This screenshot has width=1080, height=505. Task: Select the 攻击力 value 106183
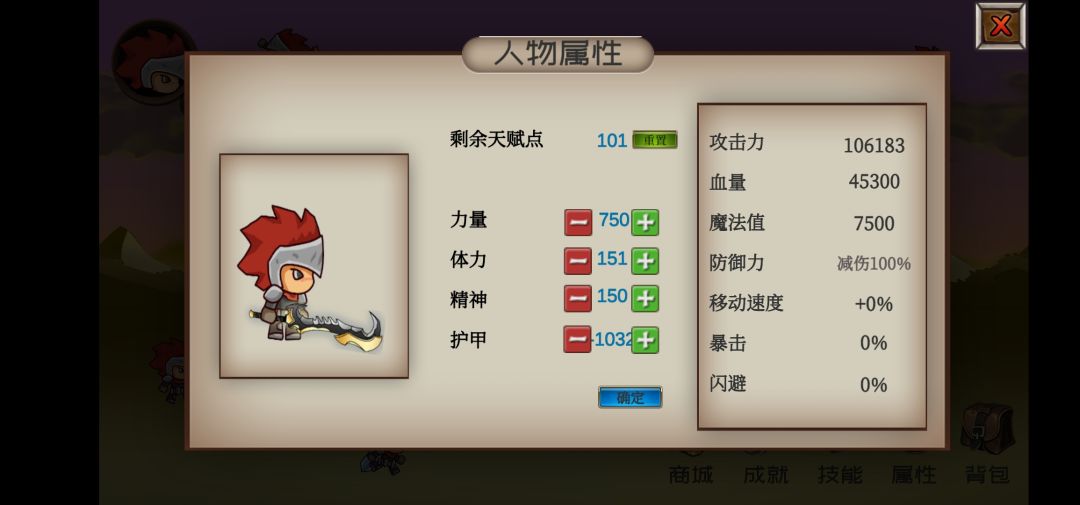coord(873,145)
